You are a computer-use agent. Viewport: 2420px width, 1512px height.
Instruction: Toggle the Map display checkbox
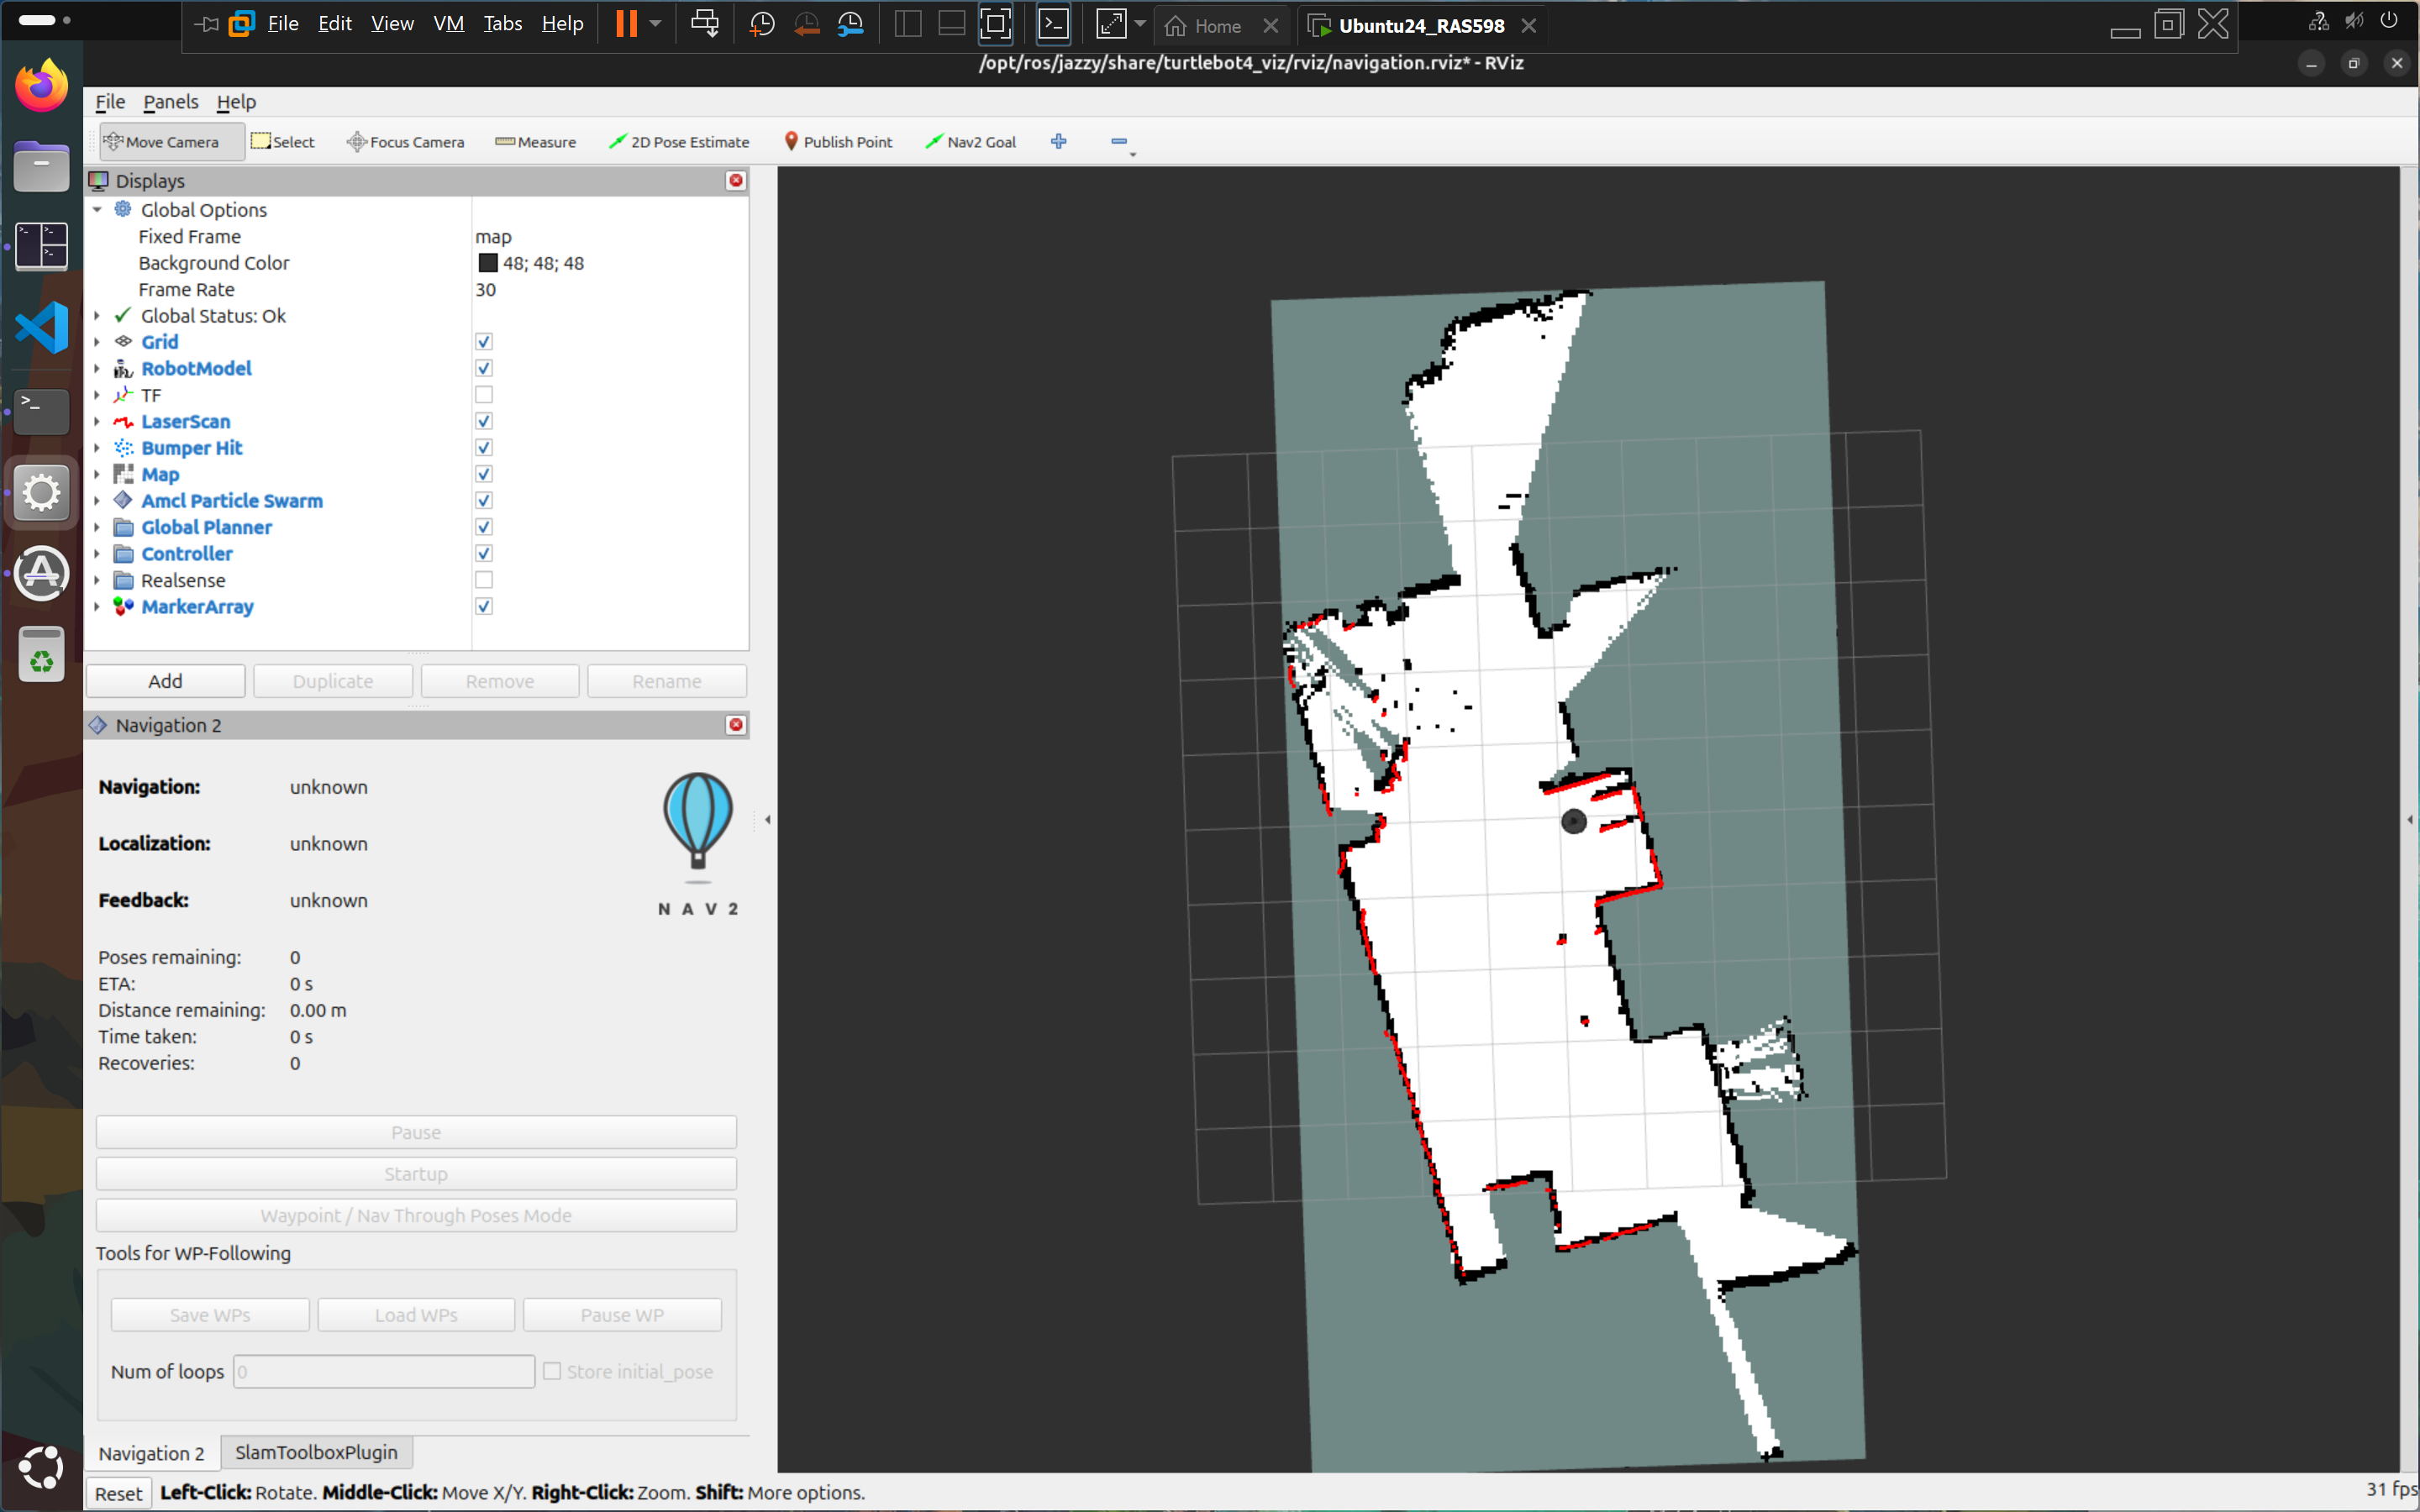[x=484, y=474]
